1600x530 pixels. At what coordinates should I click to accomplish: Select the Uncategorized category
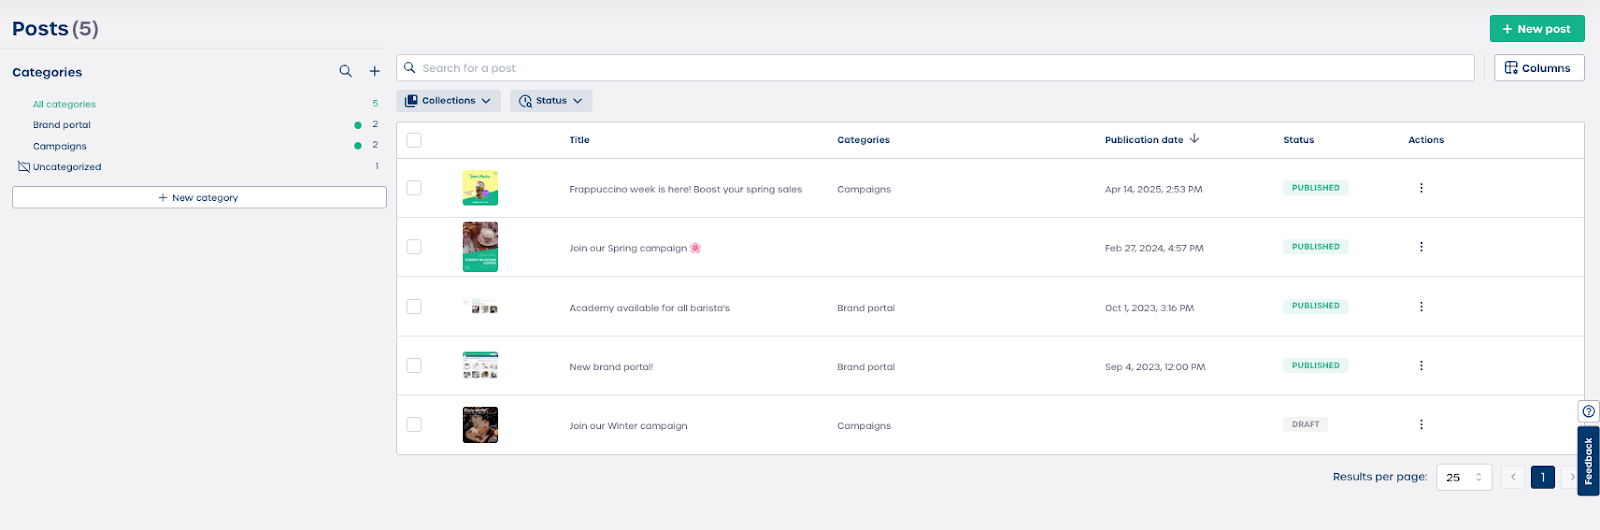[67, 167]
